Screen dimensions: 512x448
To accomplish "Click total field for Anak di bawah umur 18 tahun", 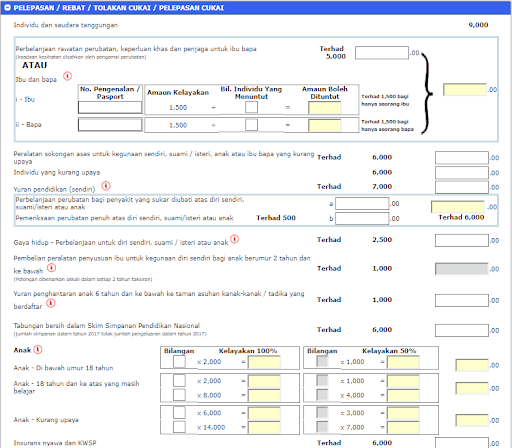I will (472, 365).
